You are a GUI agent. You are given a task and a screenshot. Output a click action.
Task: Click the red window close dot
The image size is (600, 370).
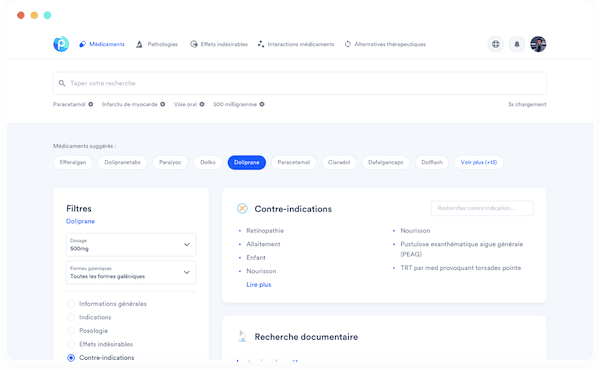(x=21, y=15)
